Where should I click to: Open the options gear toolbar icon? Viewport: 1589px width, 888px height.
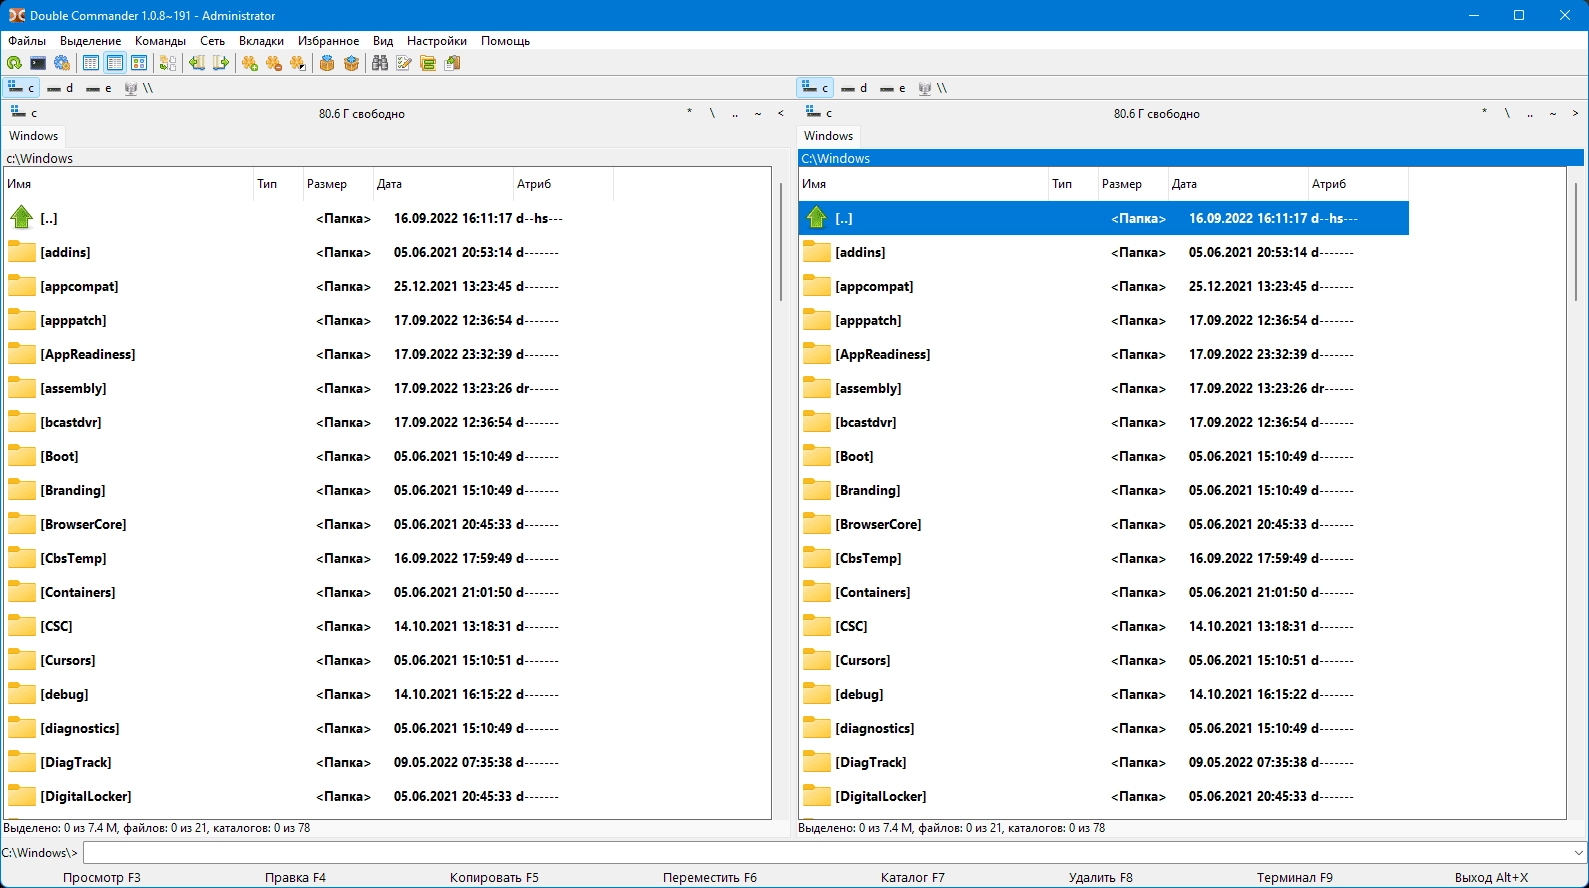[62, 63]
